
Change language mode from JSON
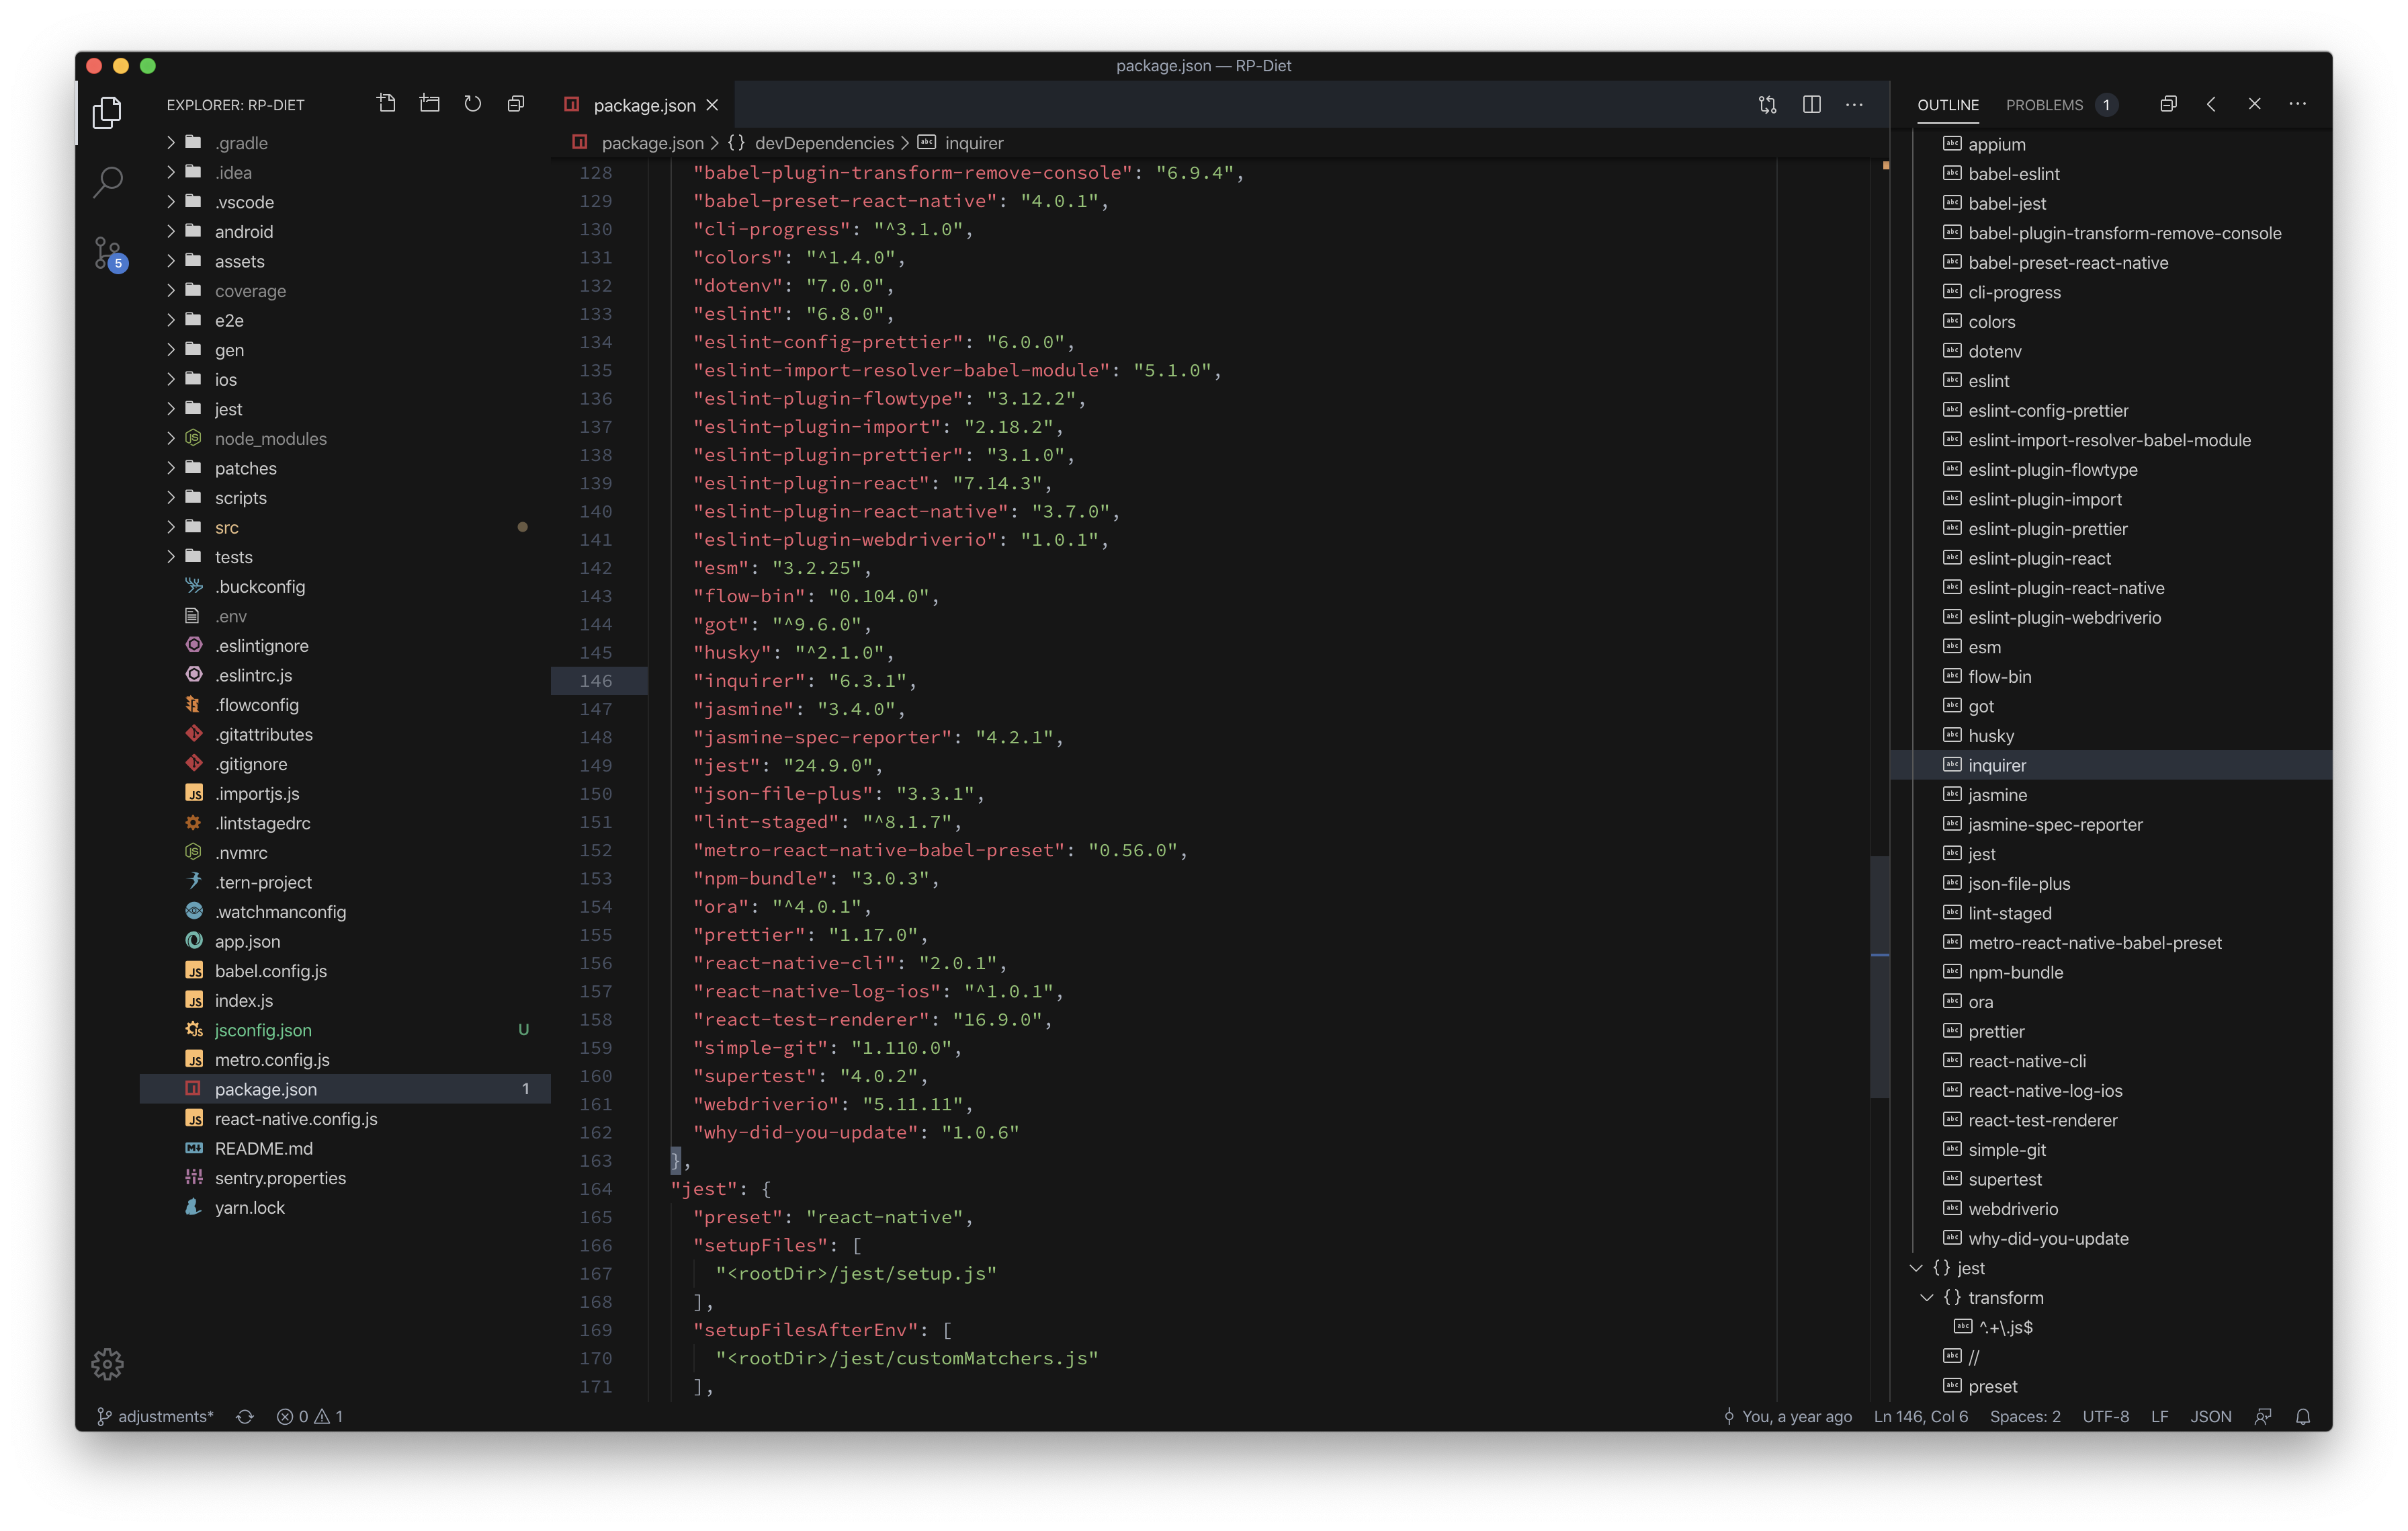pyautogui.click(x=2210, y=1416)
